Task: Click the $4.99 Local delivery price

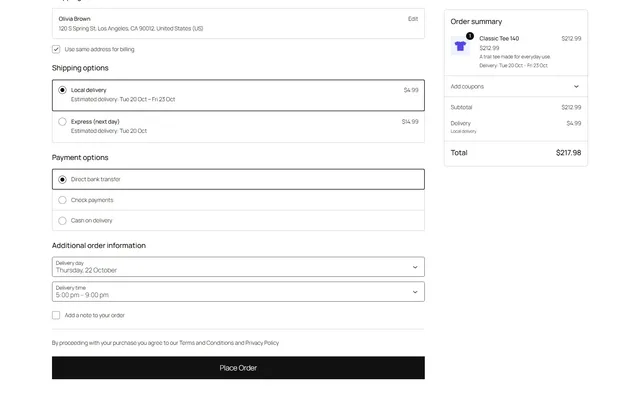Action: click(x=411, y=90)
